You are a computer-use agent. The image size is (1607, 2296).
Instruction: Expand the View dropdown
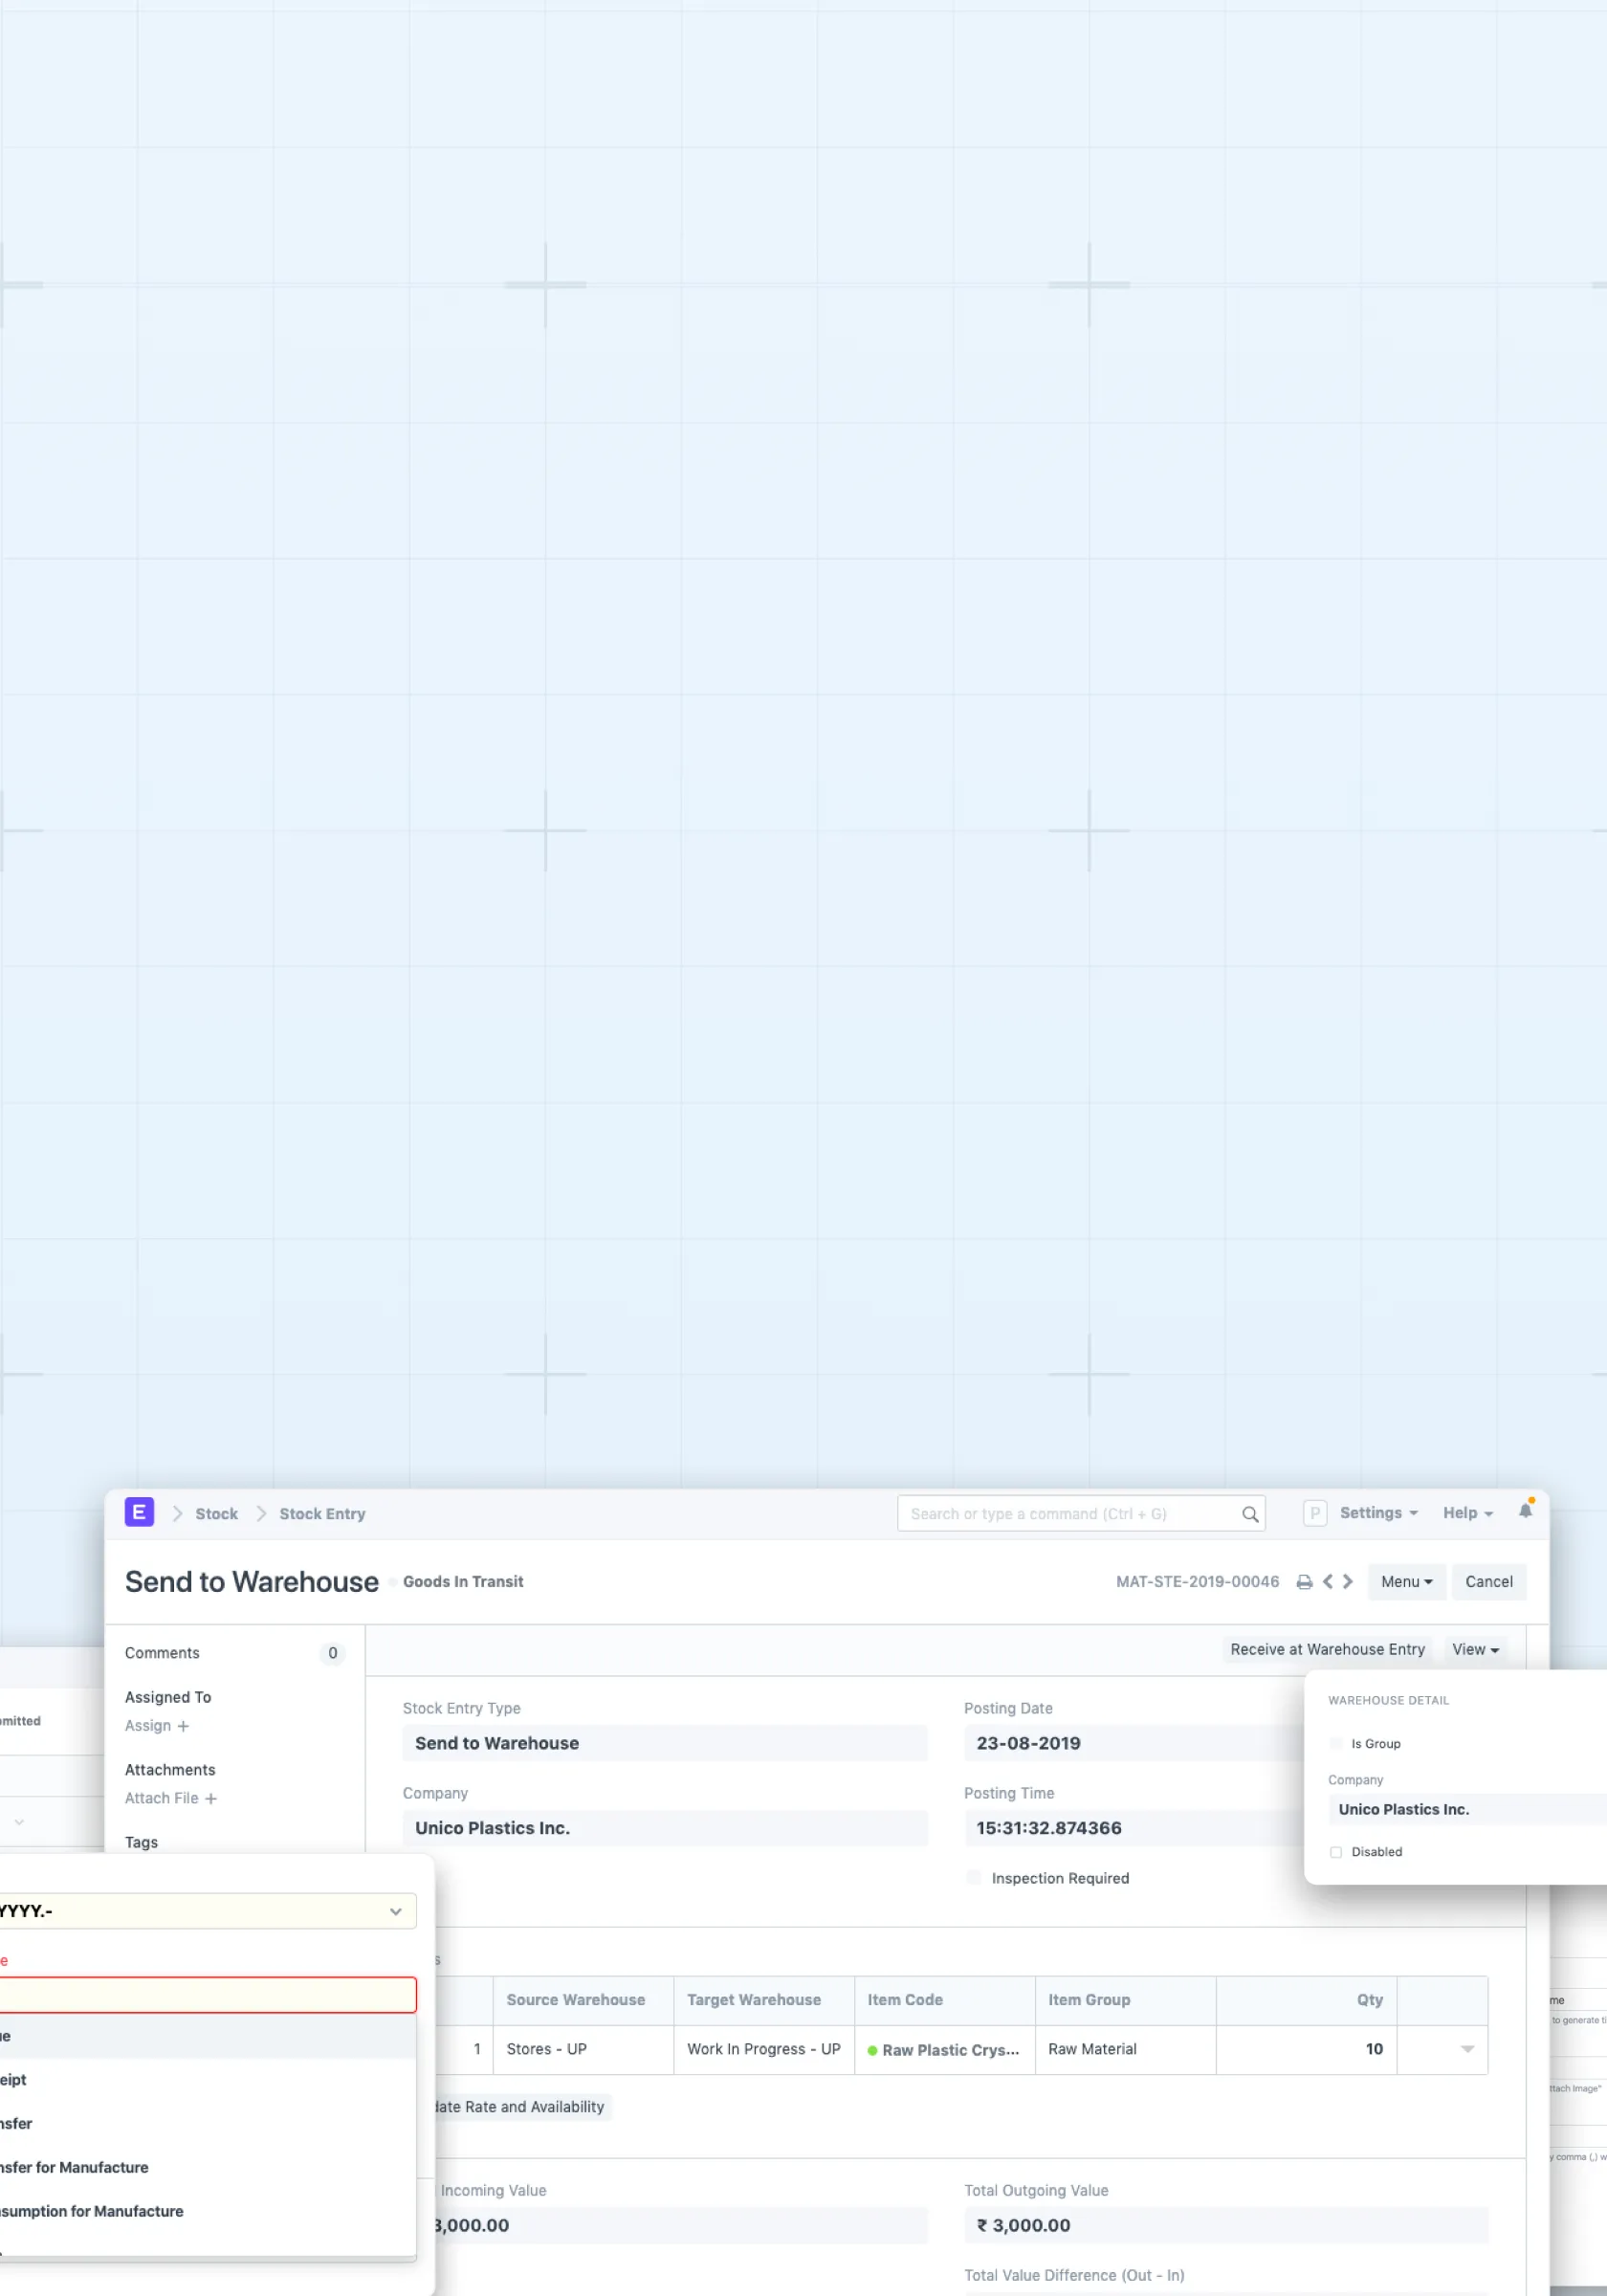[x=1475, y=1649]
